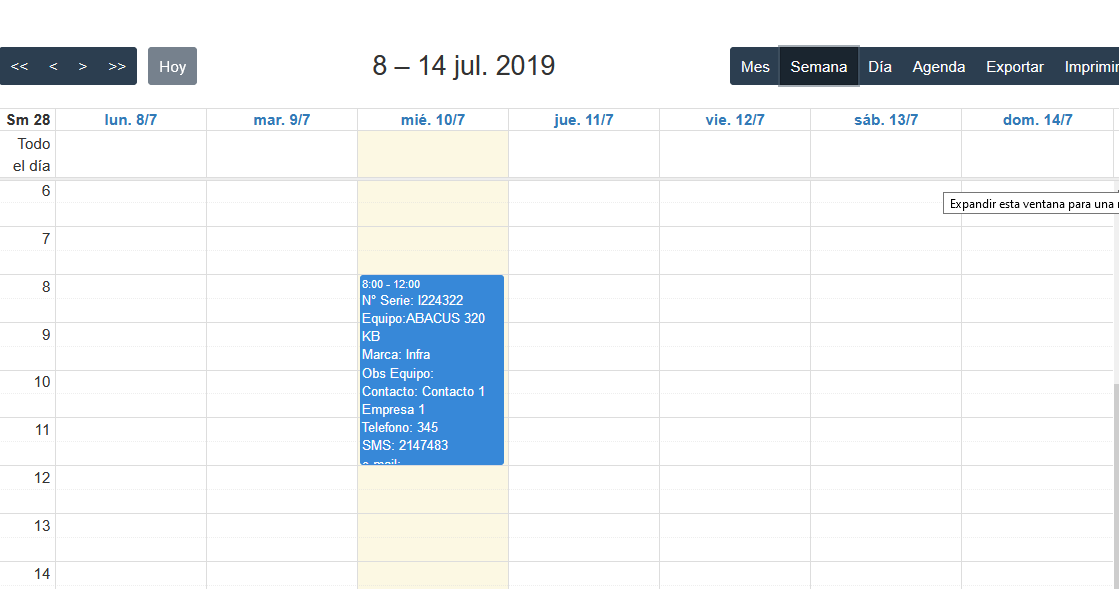Advance to next week with ">" arrow
Screen dimensions: 1119x589
click(x=83, y=66)
